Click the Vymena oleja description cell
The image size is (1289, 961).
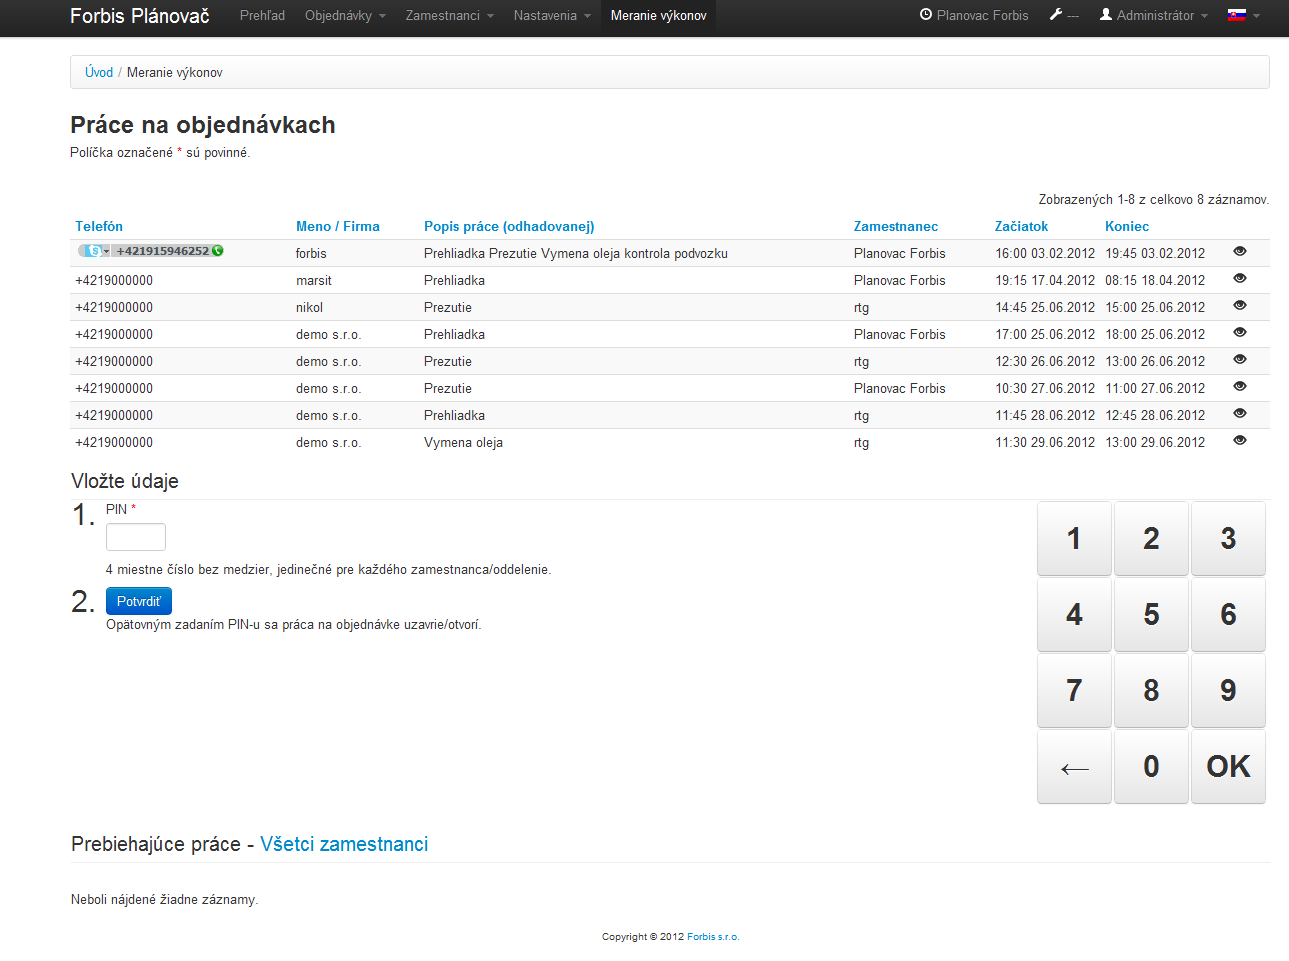pos(463,442)
